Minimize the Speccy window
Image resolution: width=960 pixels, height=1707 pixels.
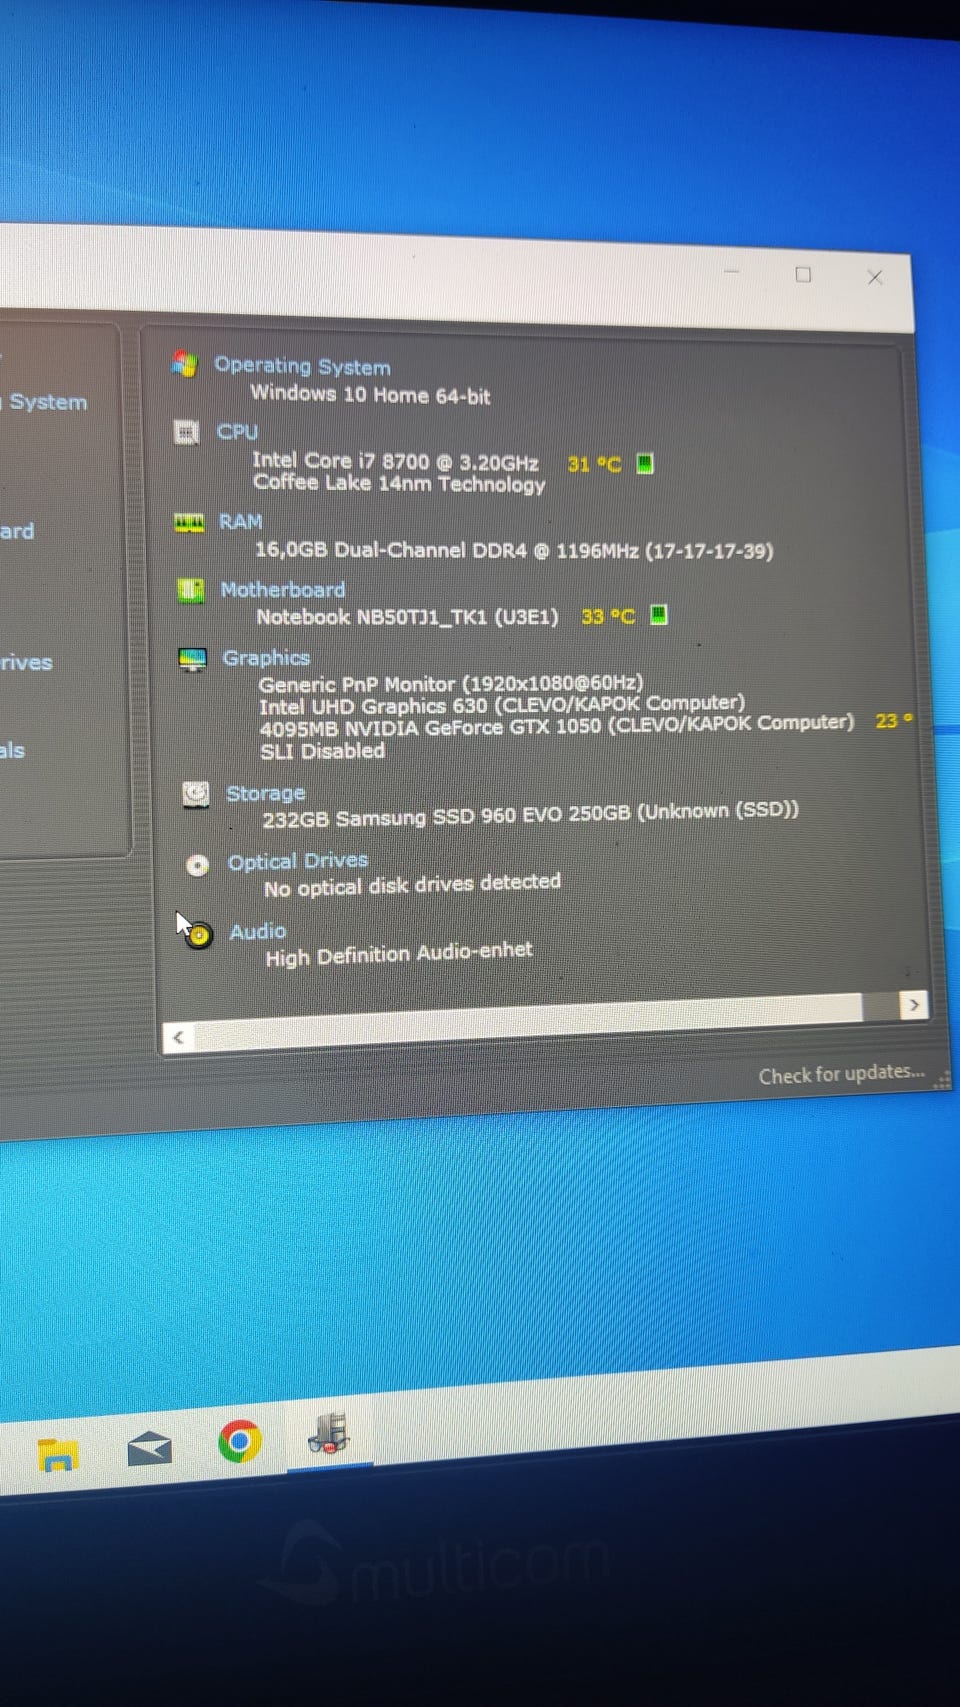tap(732, 271)
